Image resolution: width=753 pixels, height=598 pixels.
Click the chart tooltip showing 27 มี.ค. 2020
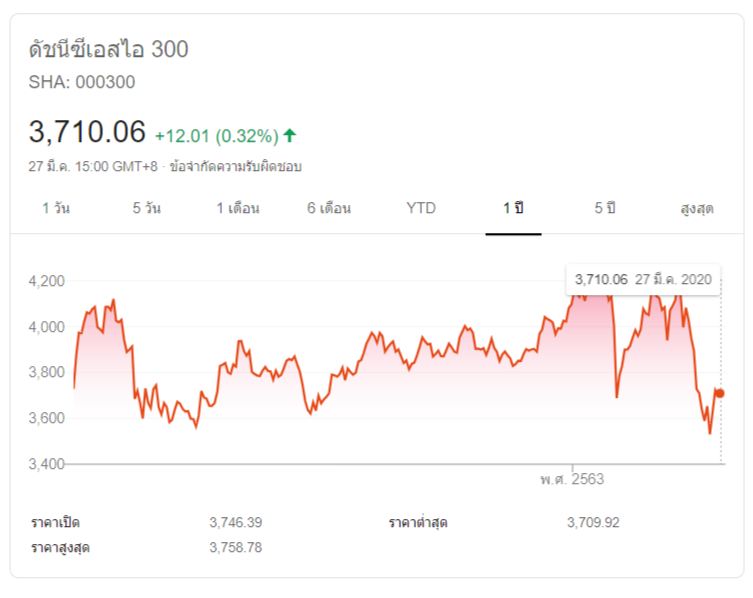643,279
